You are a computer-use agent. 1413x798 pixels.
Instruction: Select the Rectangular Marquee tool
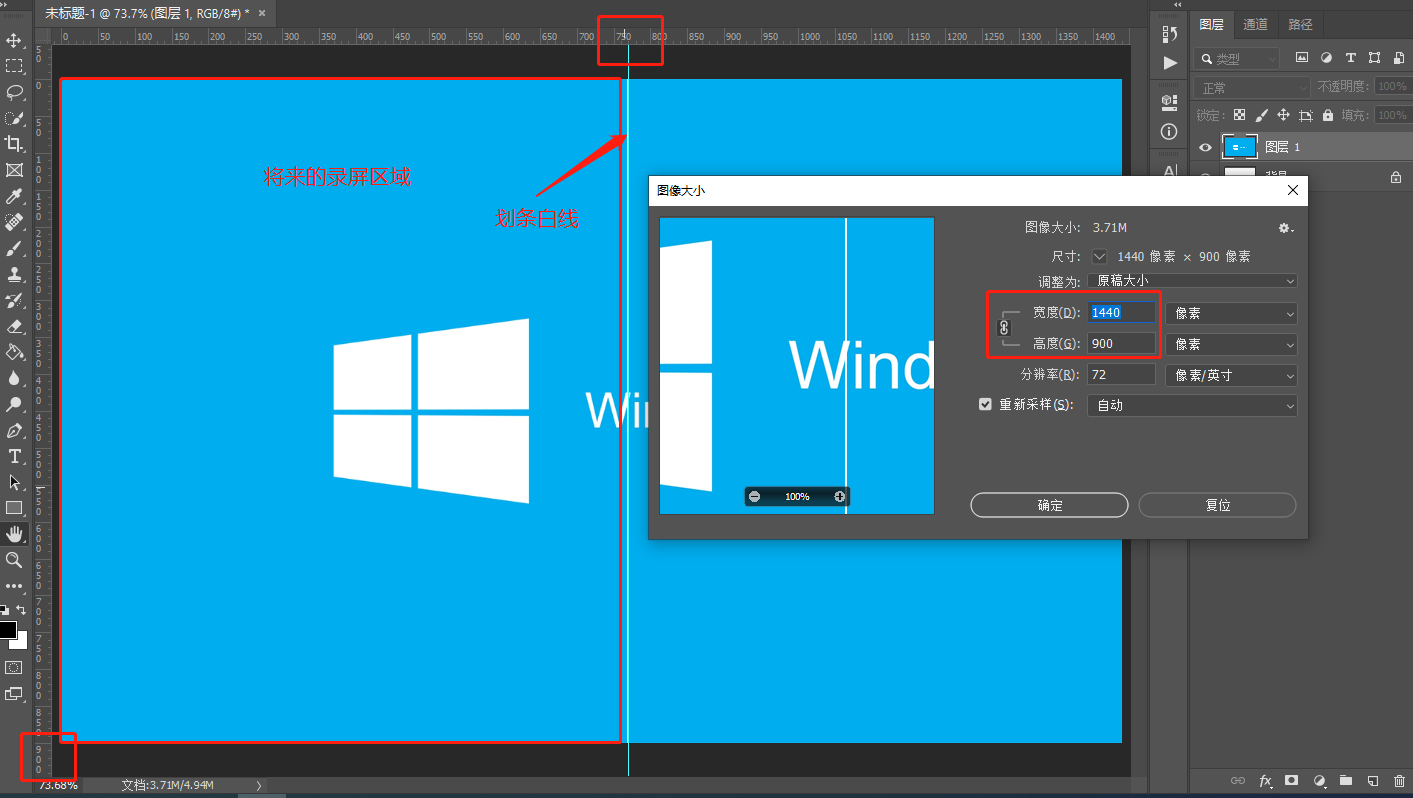14,66
